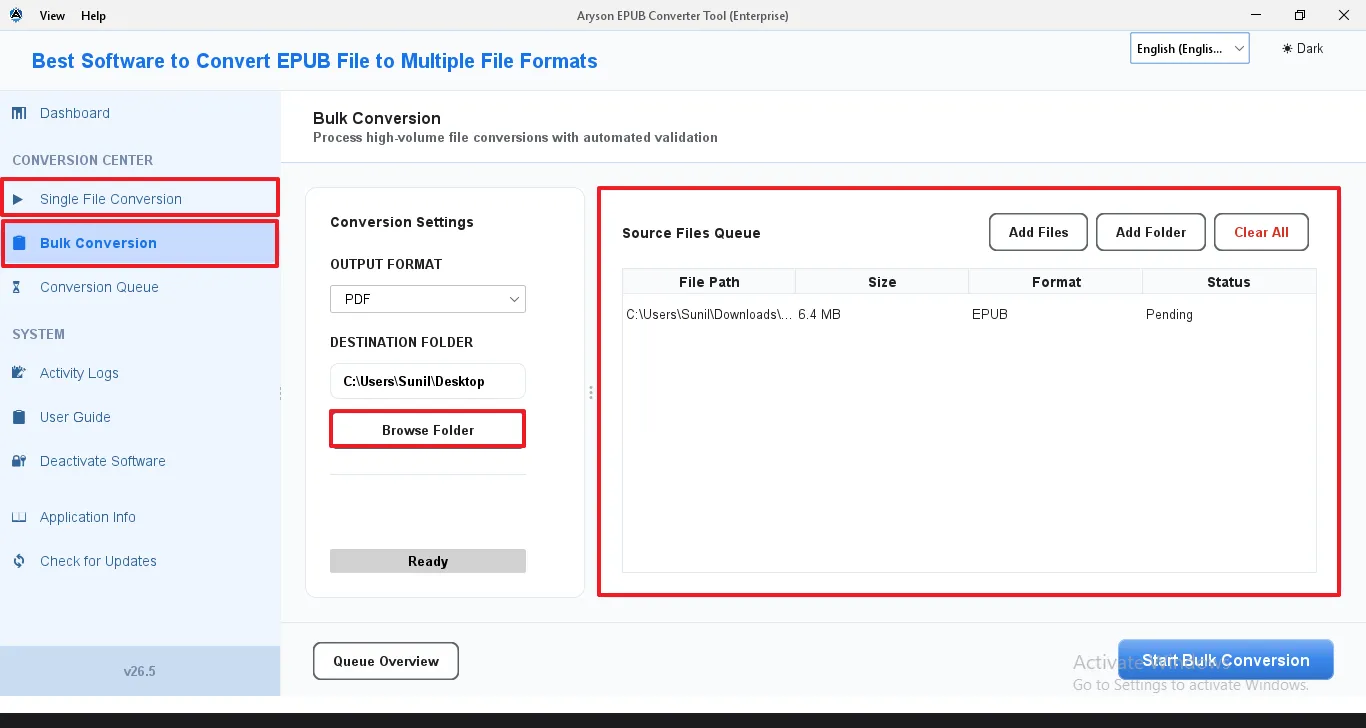Switch to Dark theme
Viewport: 1366px width, 728px height.
(x=1302, y=48)
